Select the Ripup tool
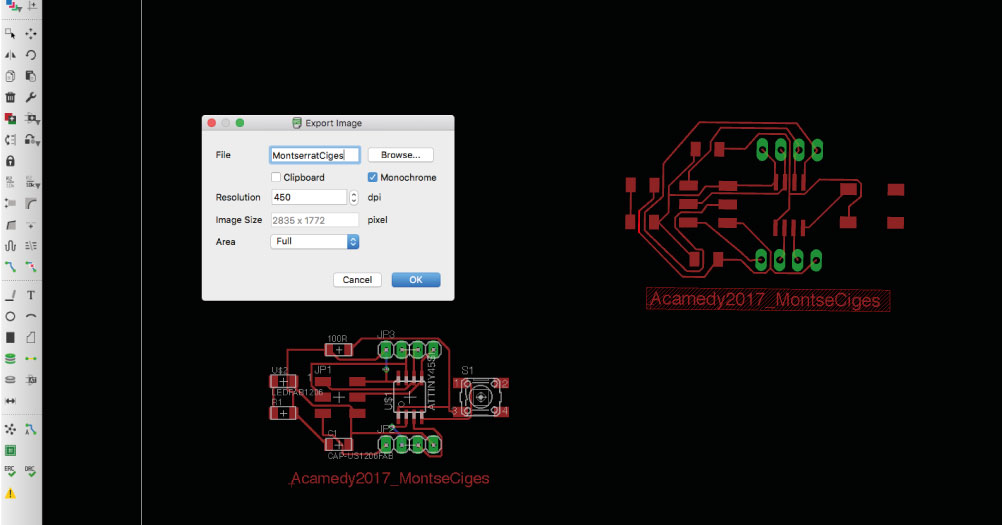Screen dimensions: 1002x525 [x=31, y=266]
